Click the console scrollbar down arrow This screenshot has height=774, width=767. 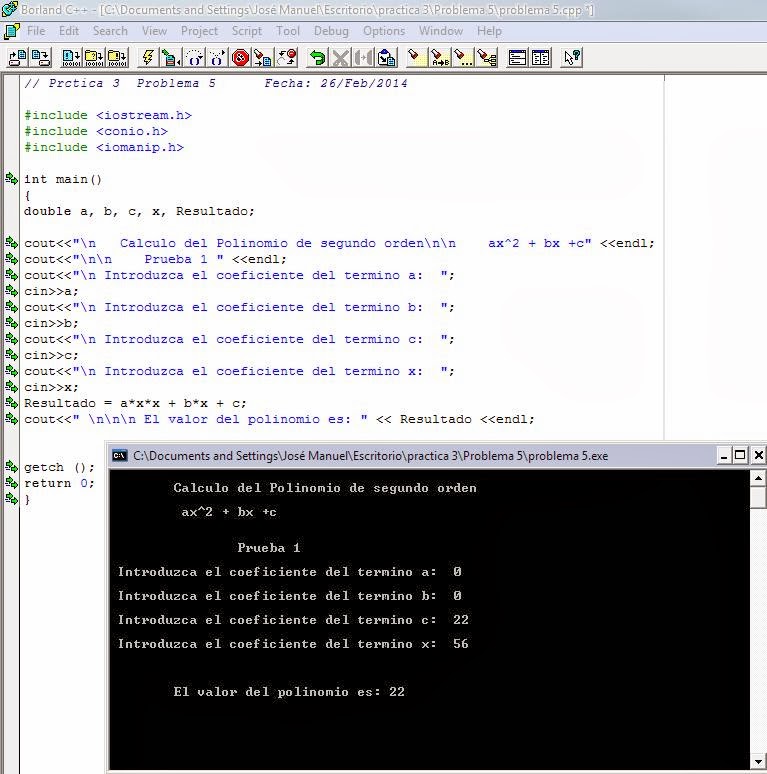pos(758,762)
